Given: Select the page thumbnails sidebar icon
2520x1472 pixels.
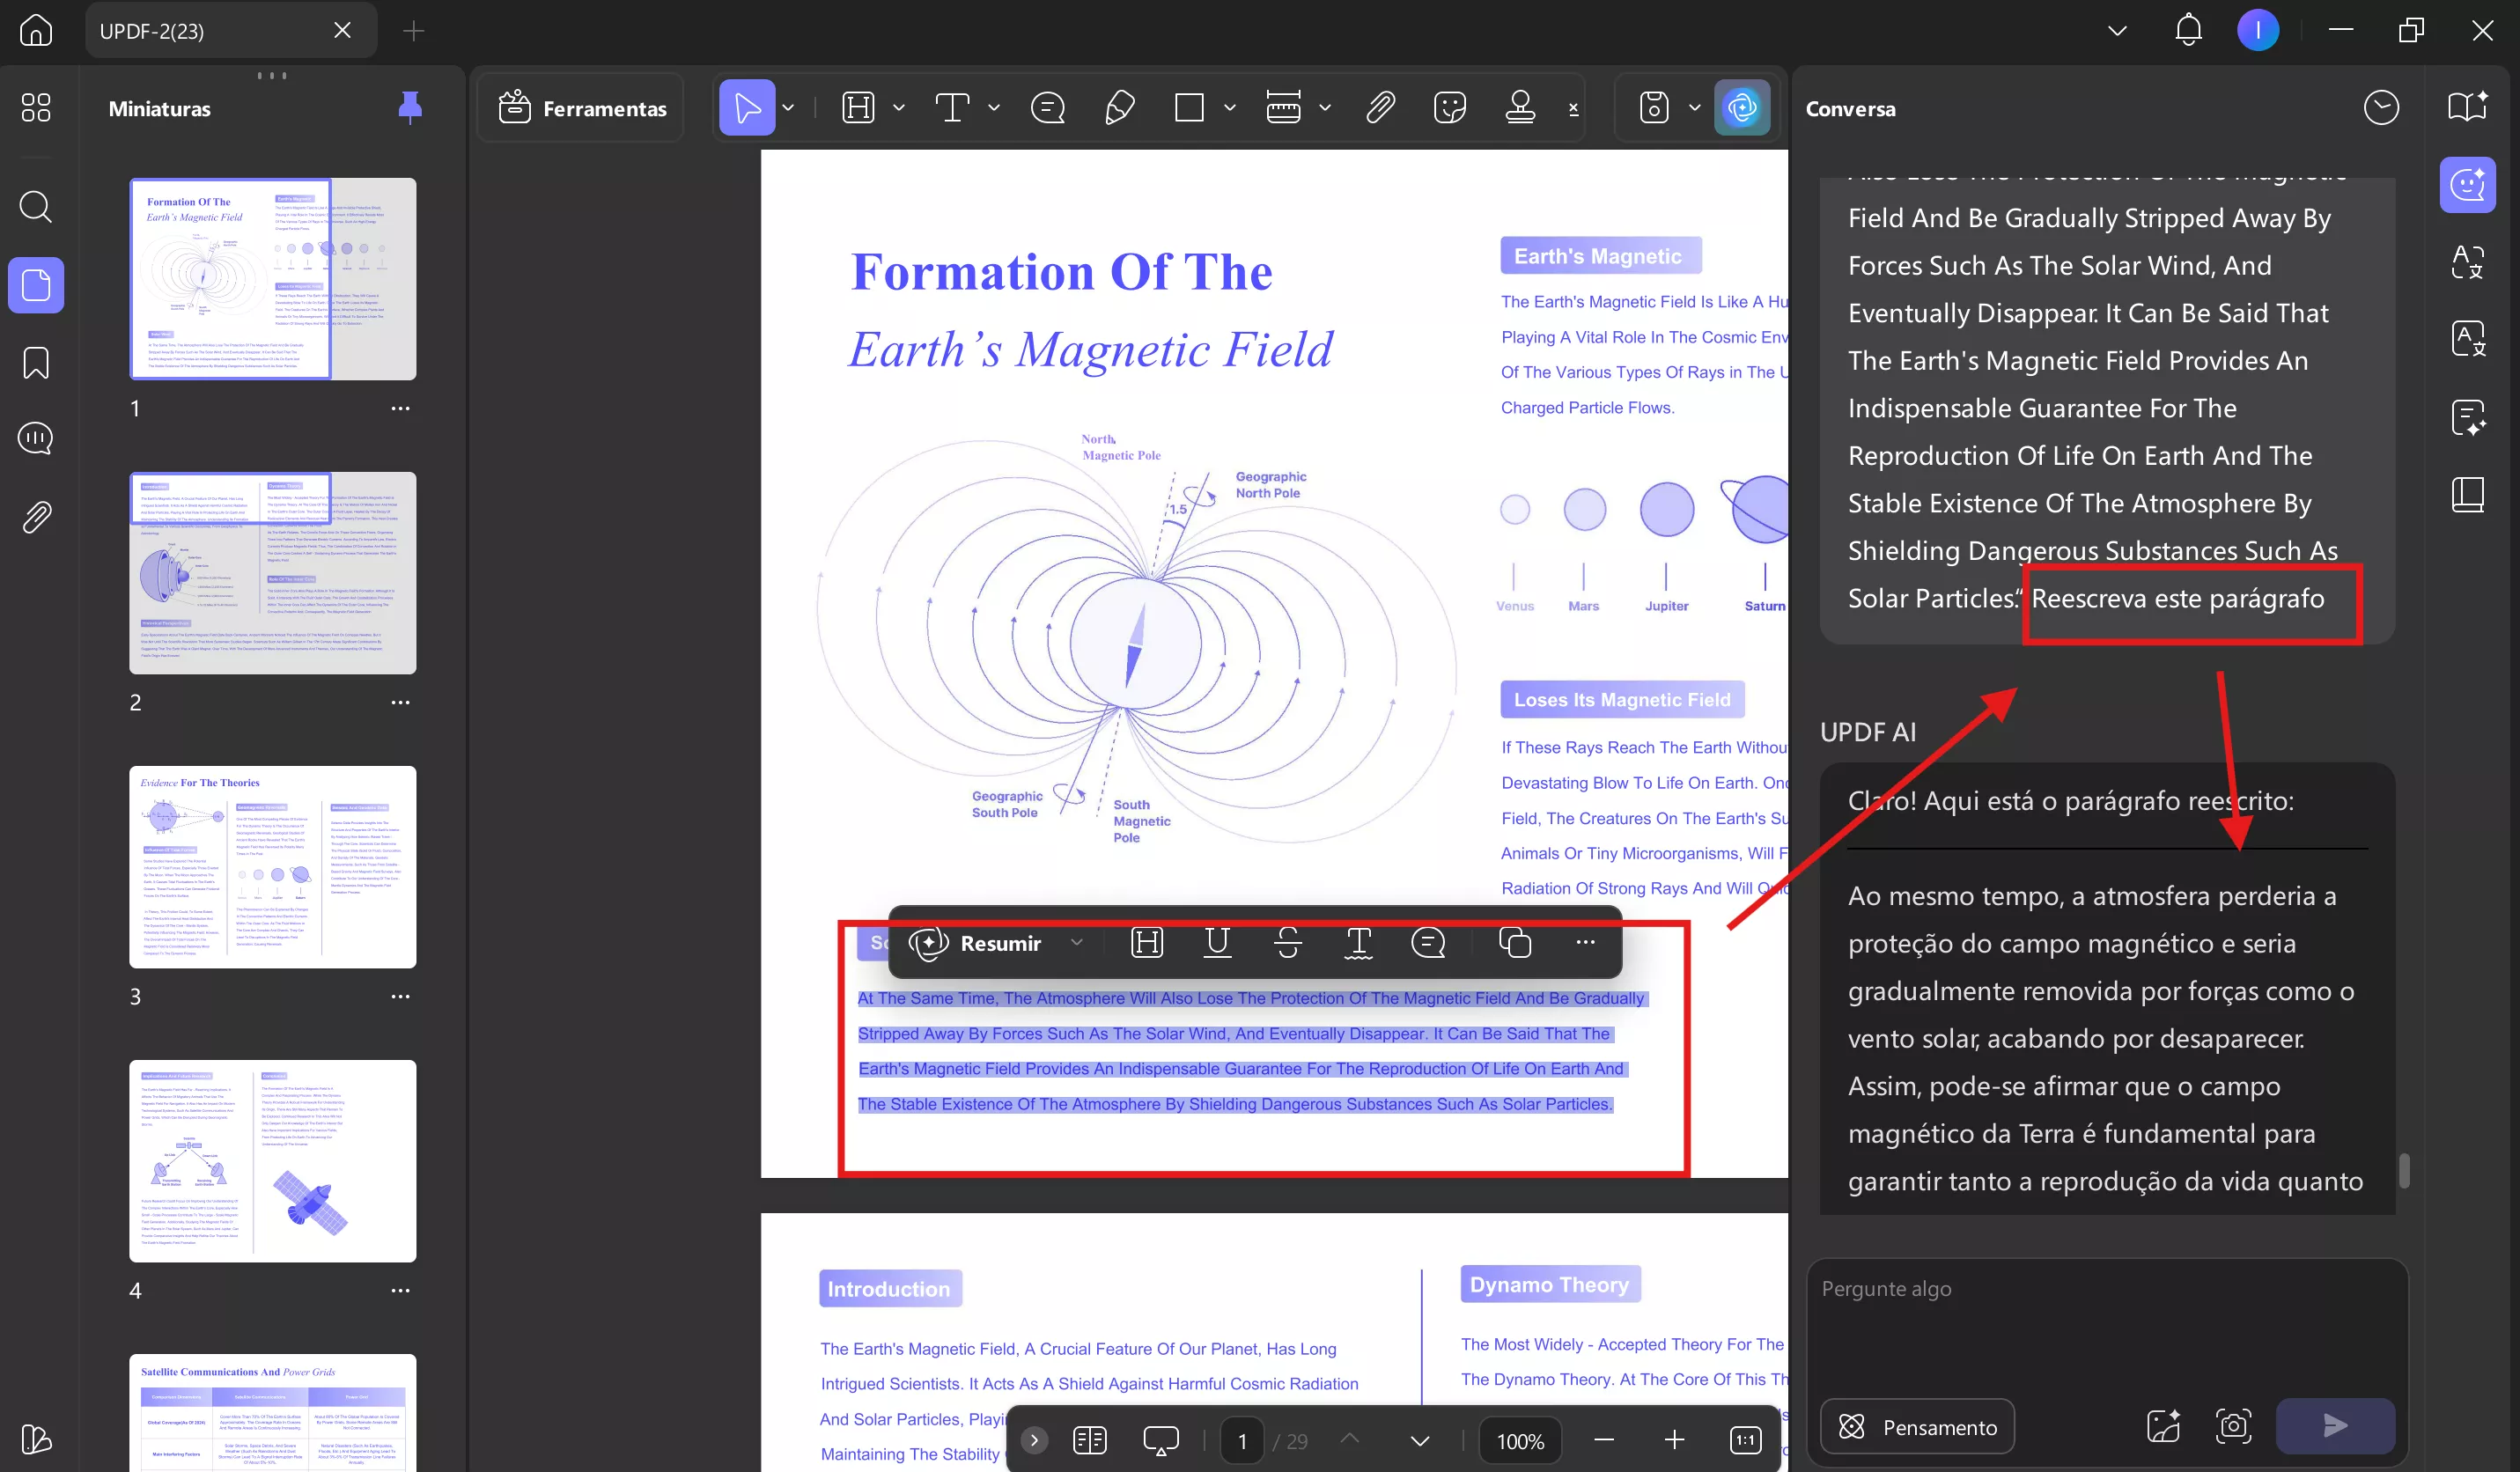Looking at the screenshot, I should pyautogui.click(x=36, y=285).
